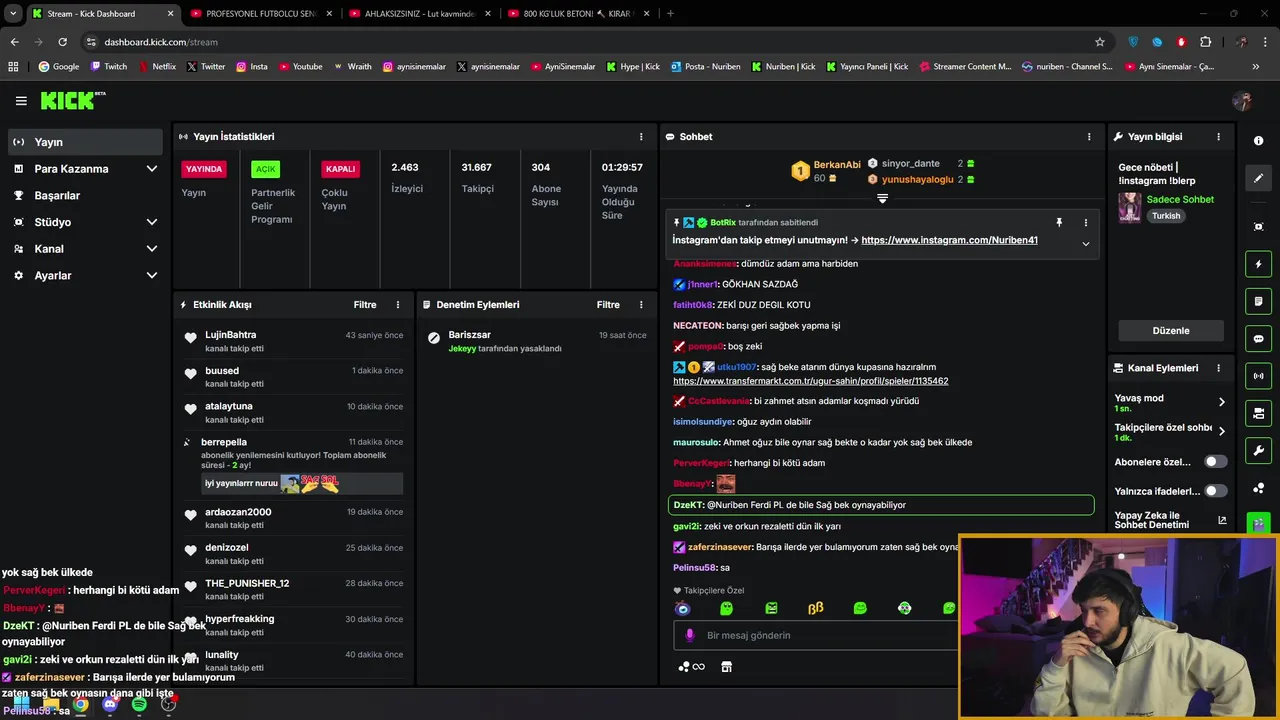Open options menu of Yayın İstatistikleri panel
Screen dimensions: 1280x720
[641, 137]
